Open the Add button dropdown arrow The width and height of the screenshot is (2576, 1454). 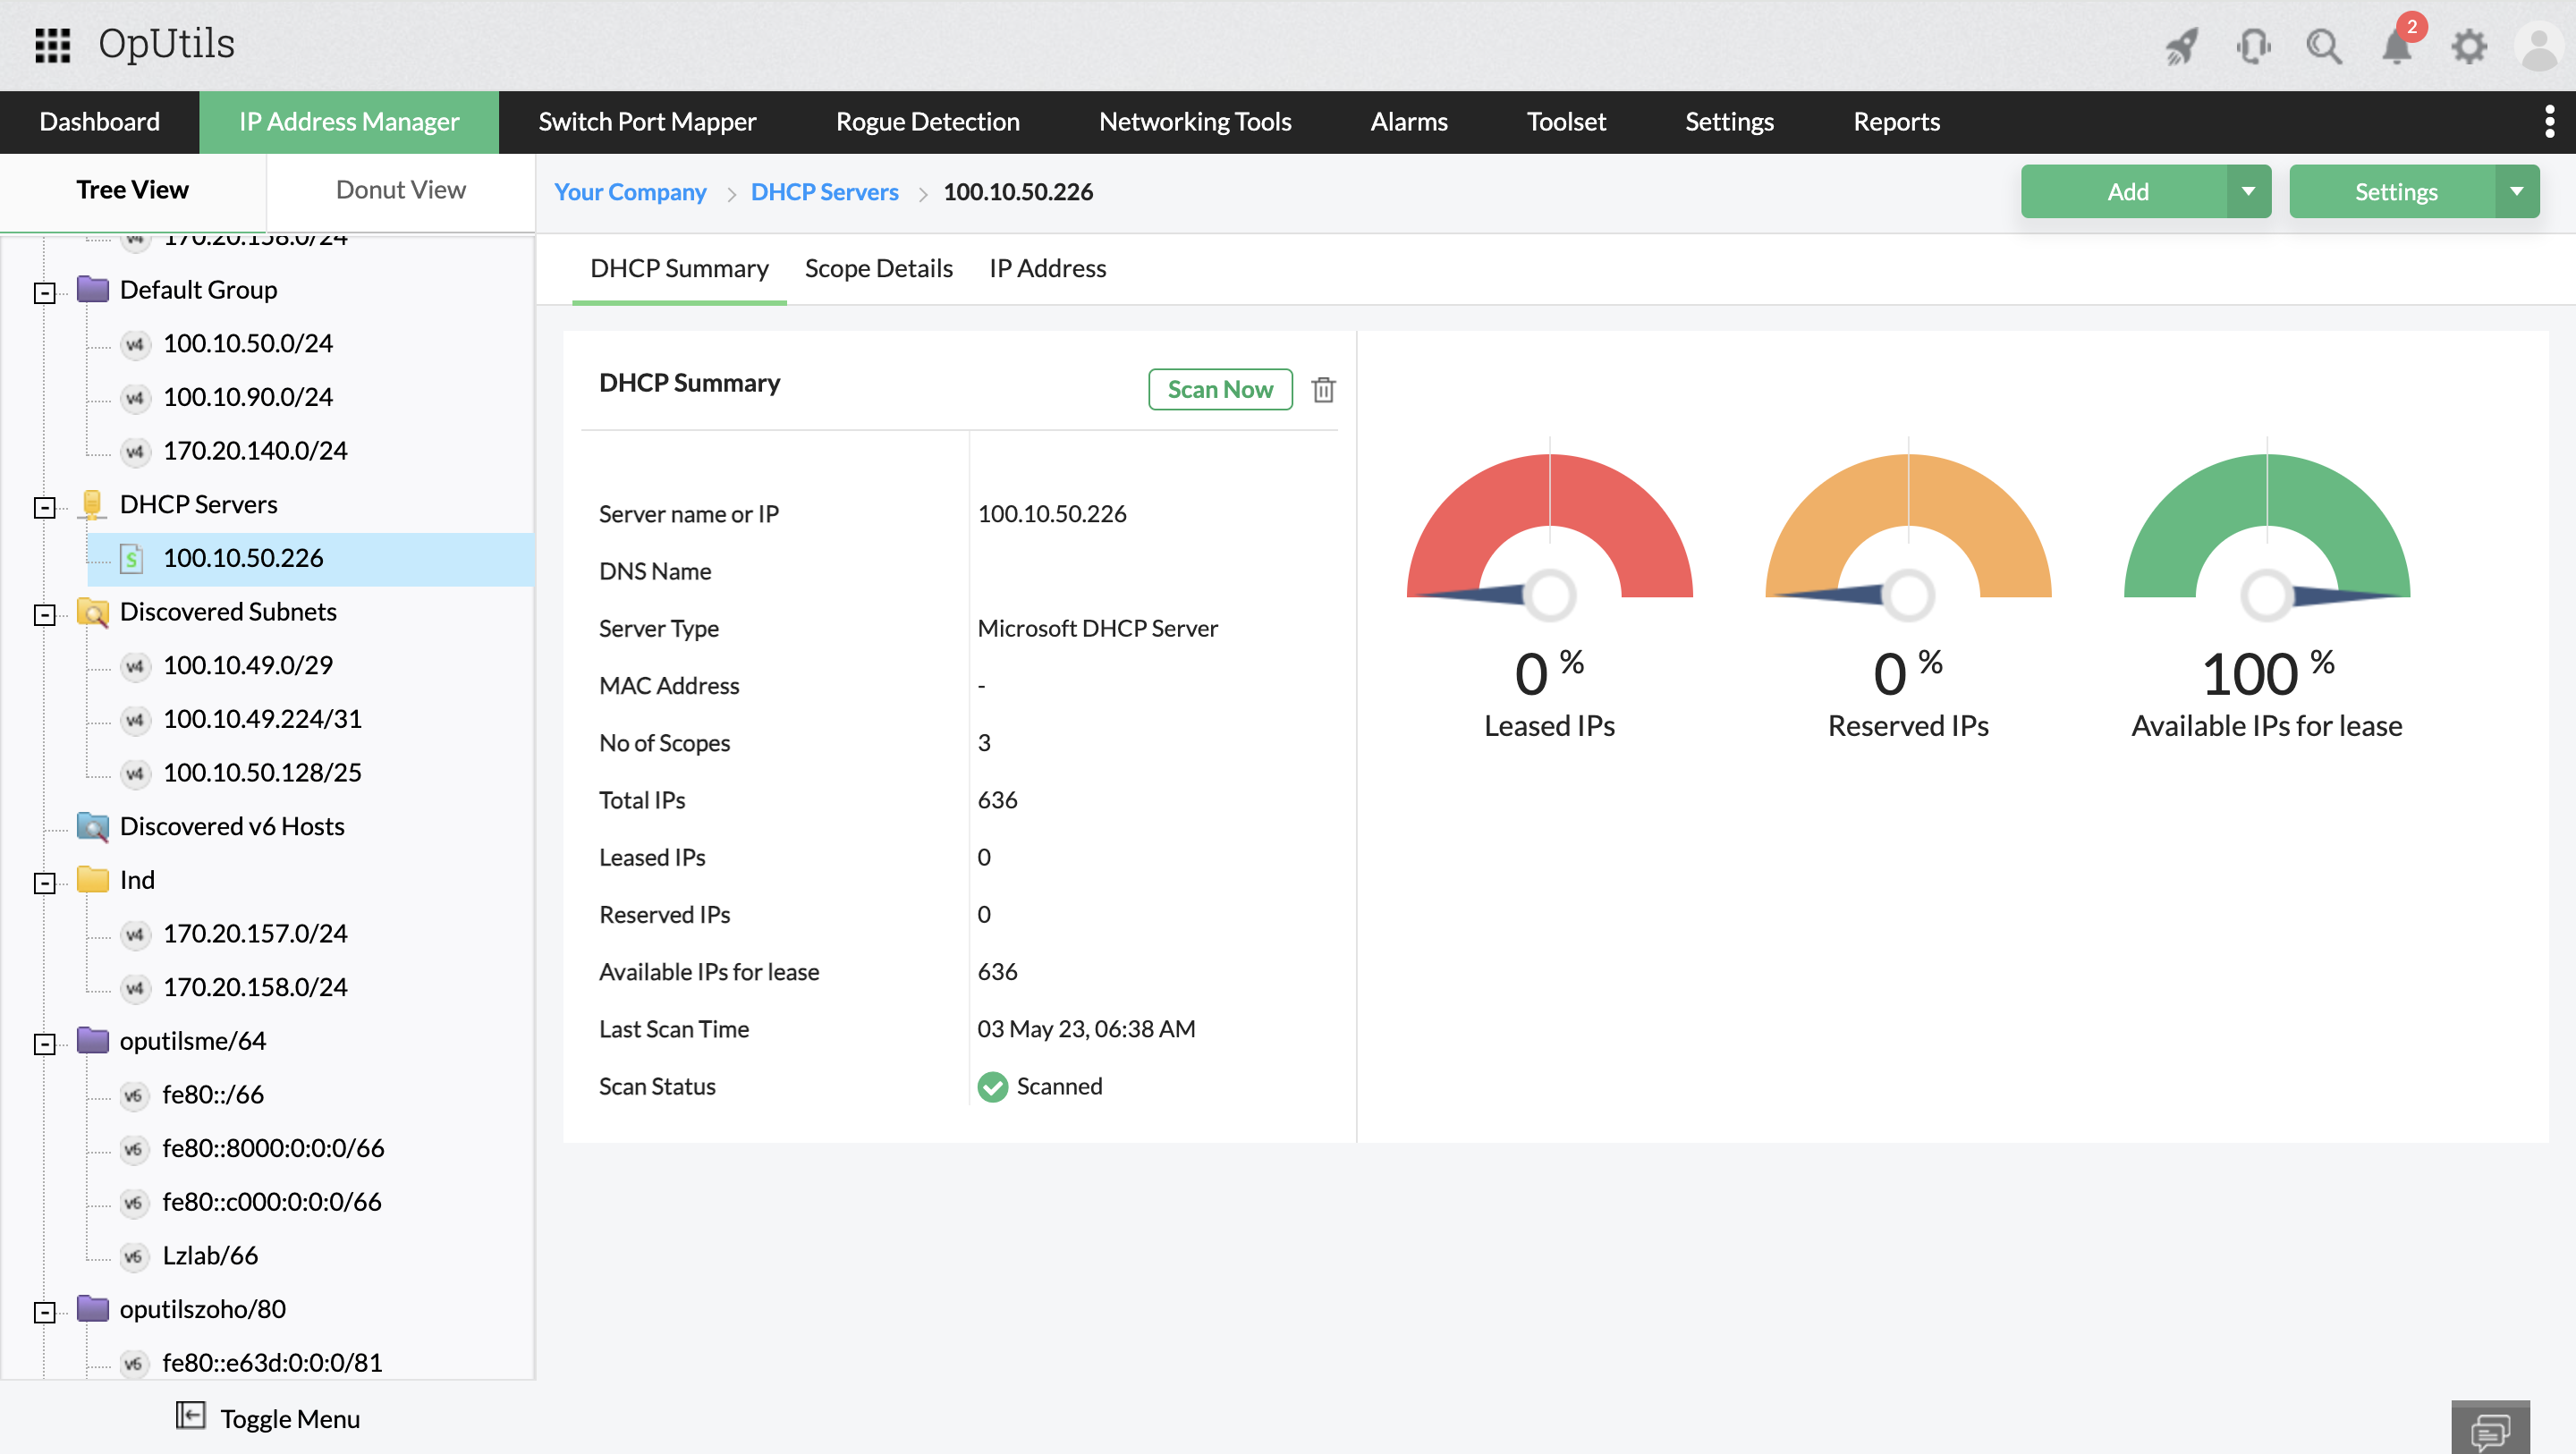2248,191
